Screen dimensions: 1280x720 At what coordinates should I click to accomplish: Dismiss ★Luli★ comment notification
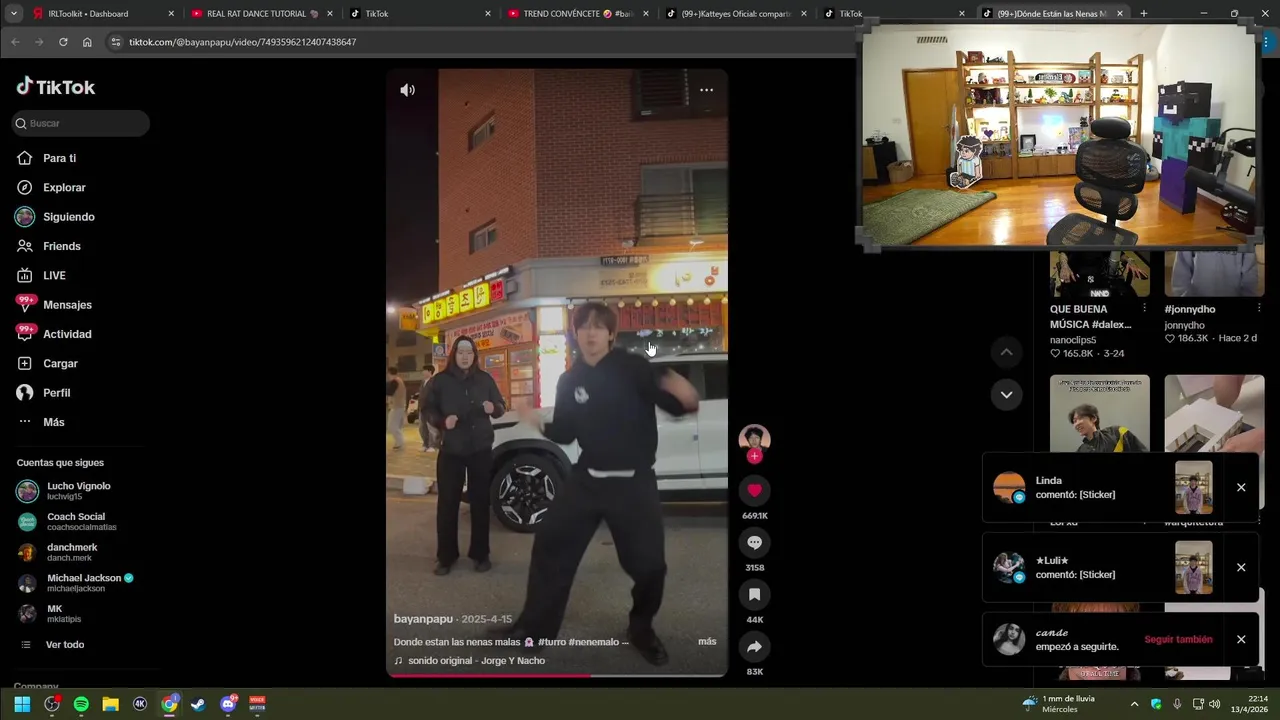coord(1241,568)
